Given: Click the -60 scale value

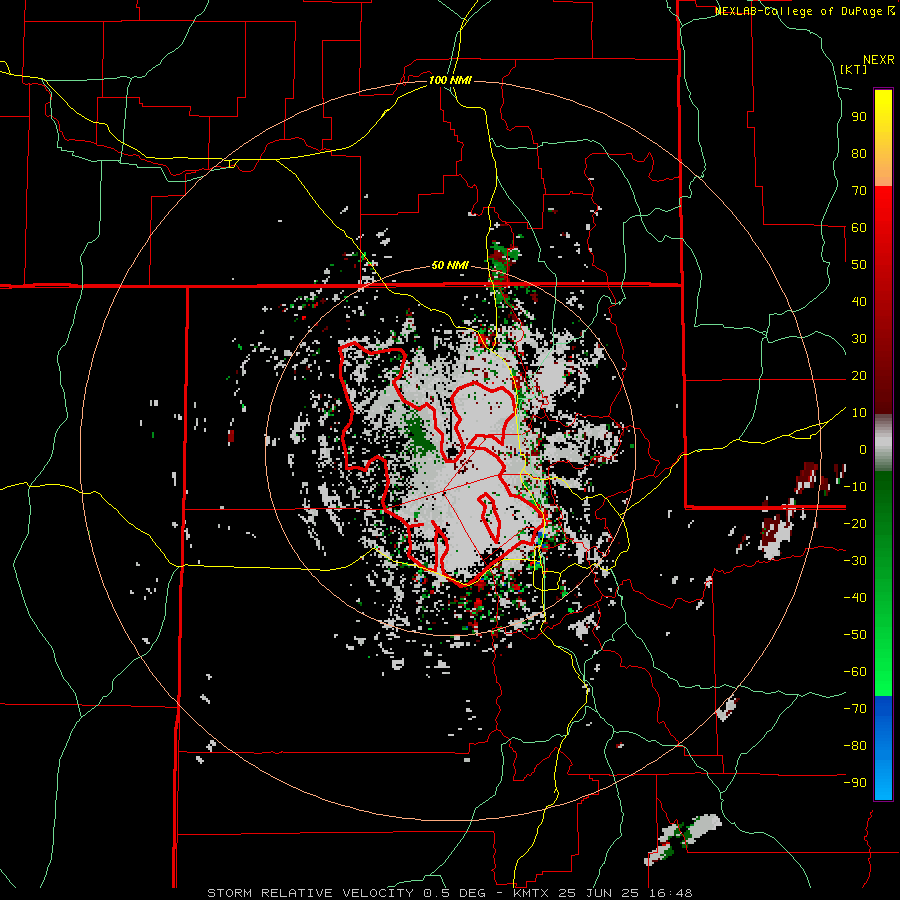Looking at the screenshot, I should [855, 672].
